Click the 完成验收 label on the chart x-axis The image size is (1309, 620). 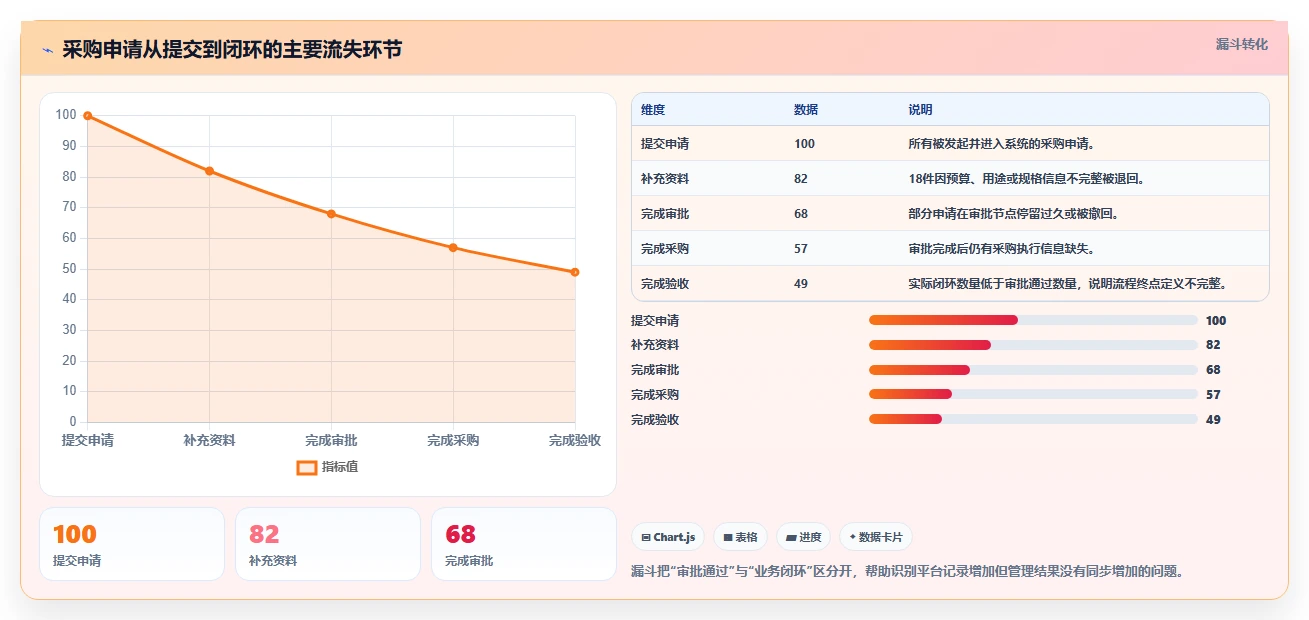point(575,440)
